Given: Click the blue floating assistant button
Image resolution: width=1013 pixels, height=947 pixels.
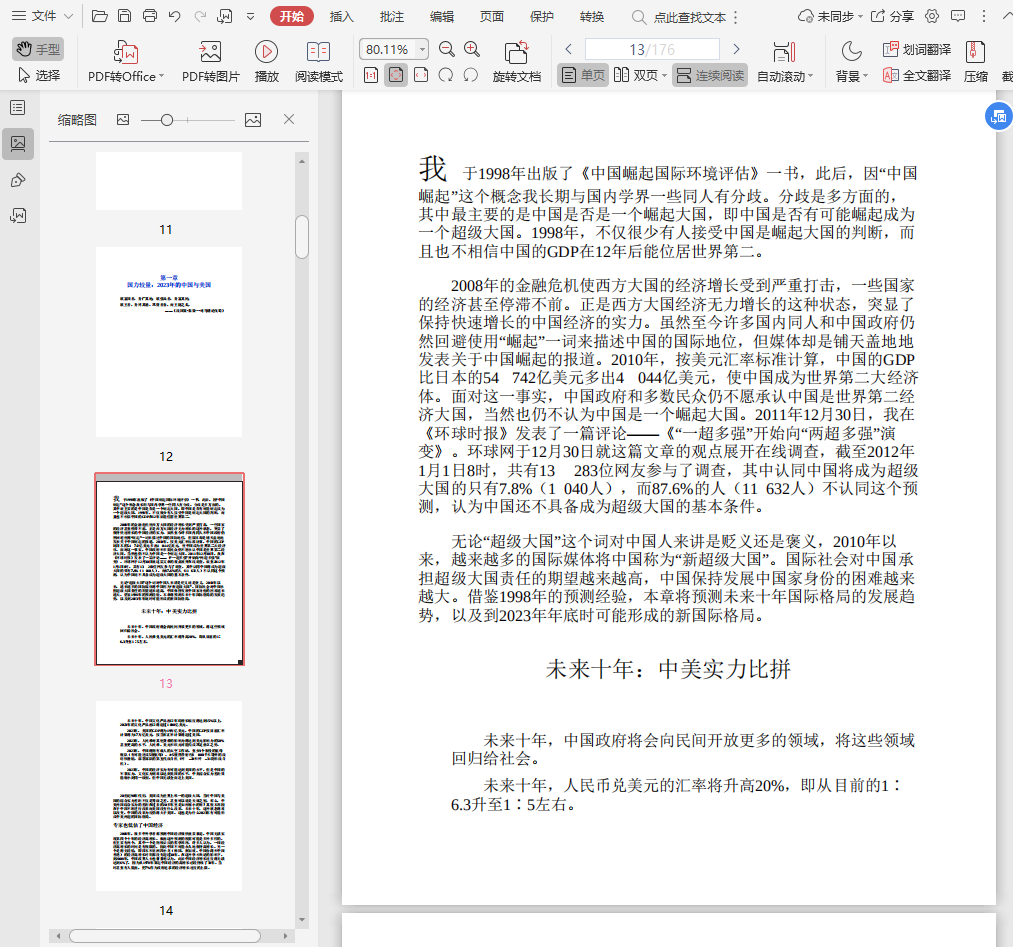Looking at the screenshot, I should coord(998,117).
